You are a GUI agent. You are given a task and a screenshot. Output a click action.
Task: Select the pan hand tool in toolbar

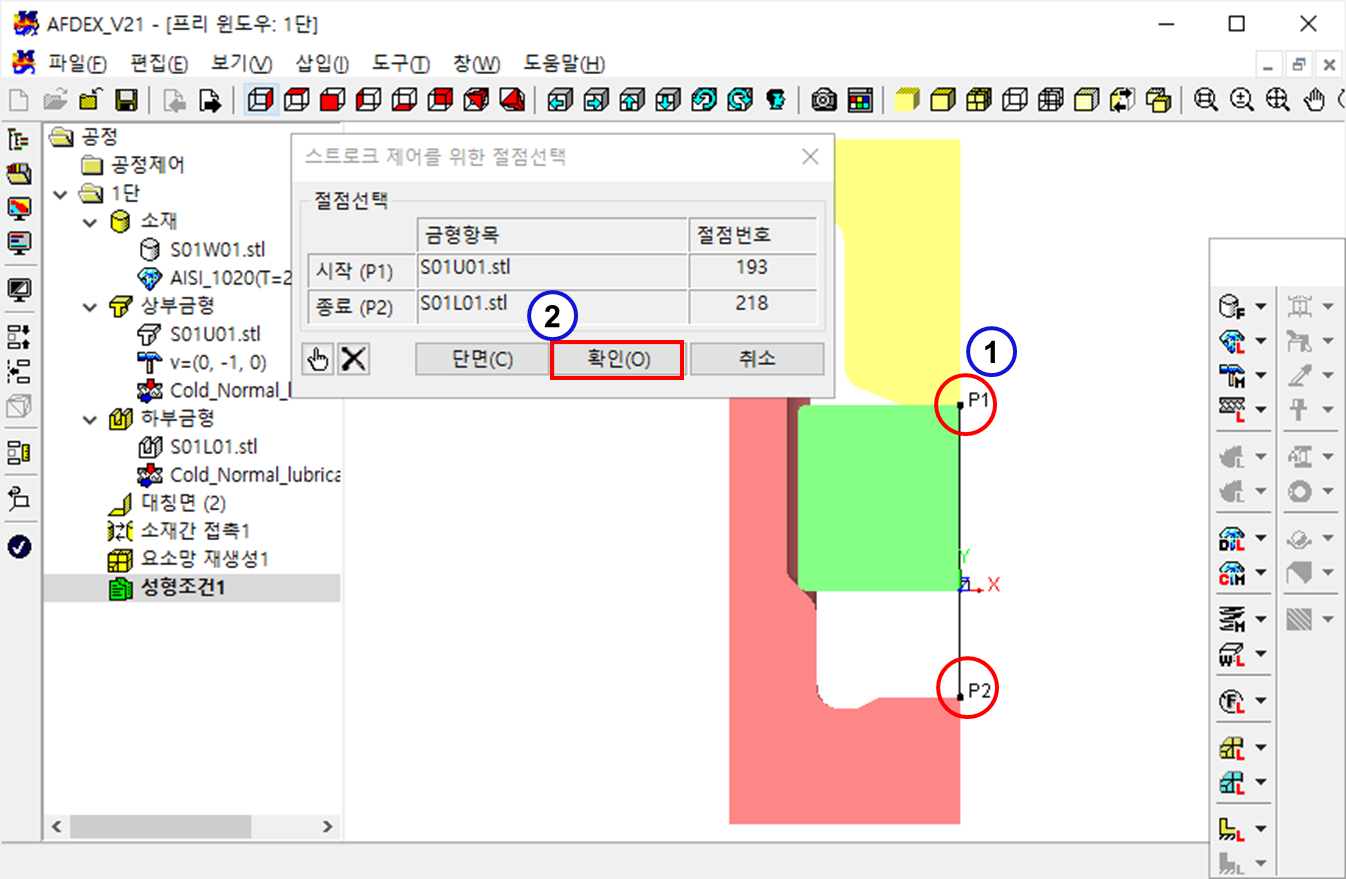(1316, 100)
